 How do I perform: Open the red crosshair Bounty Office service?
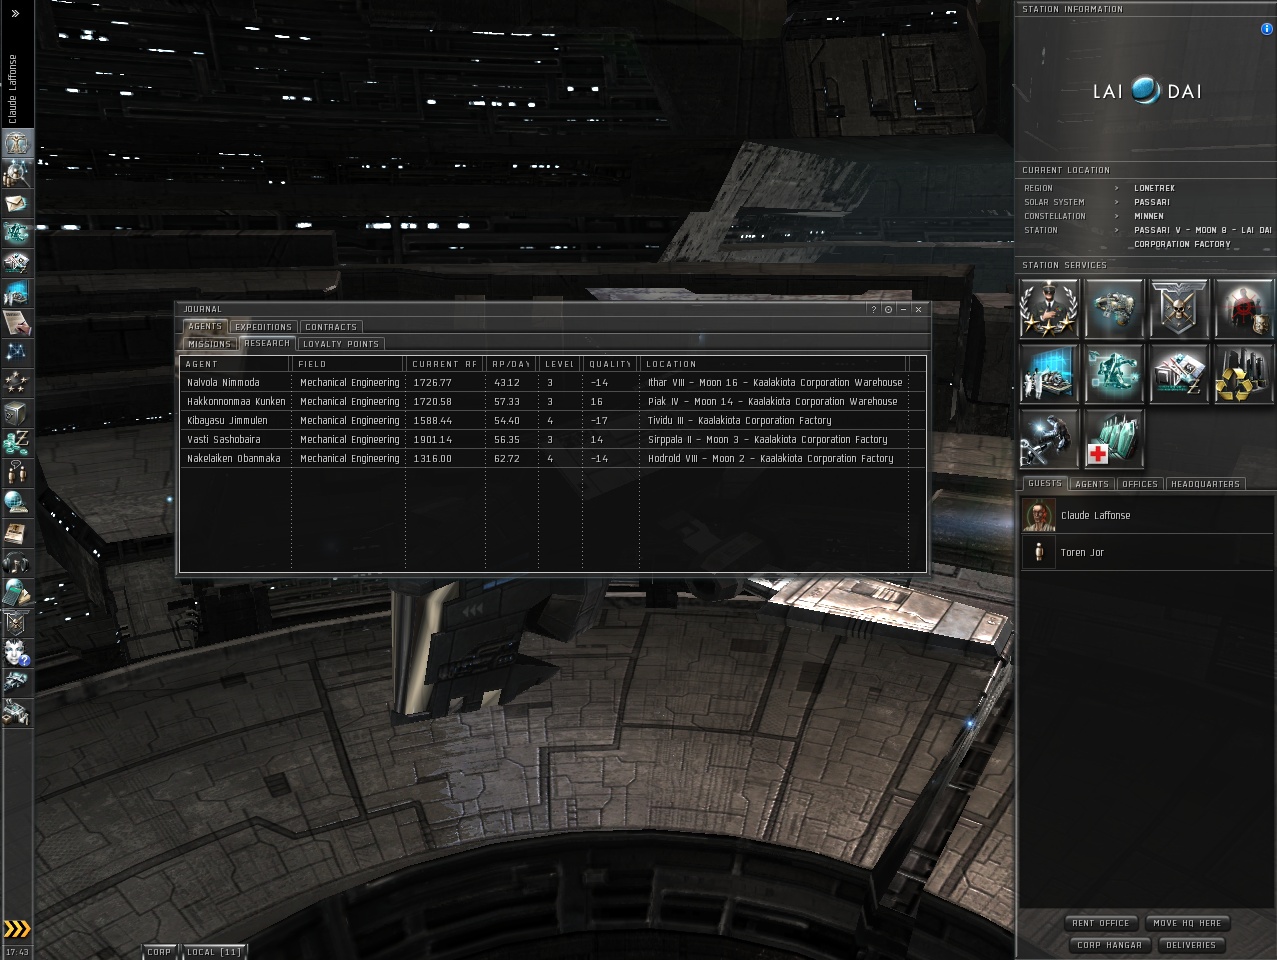point(1244,308)
